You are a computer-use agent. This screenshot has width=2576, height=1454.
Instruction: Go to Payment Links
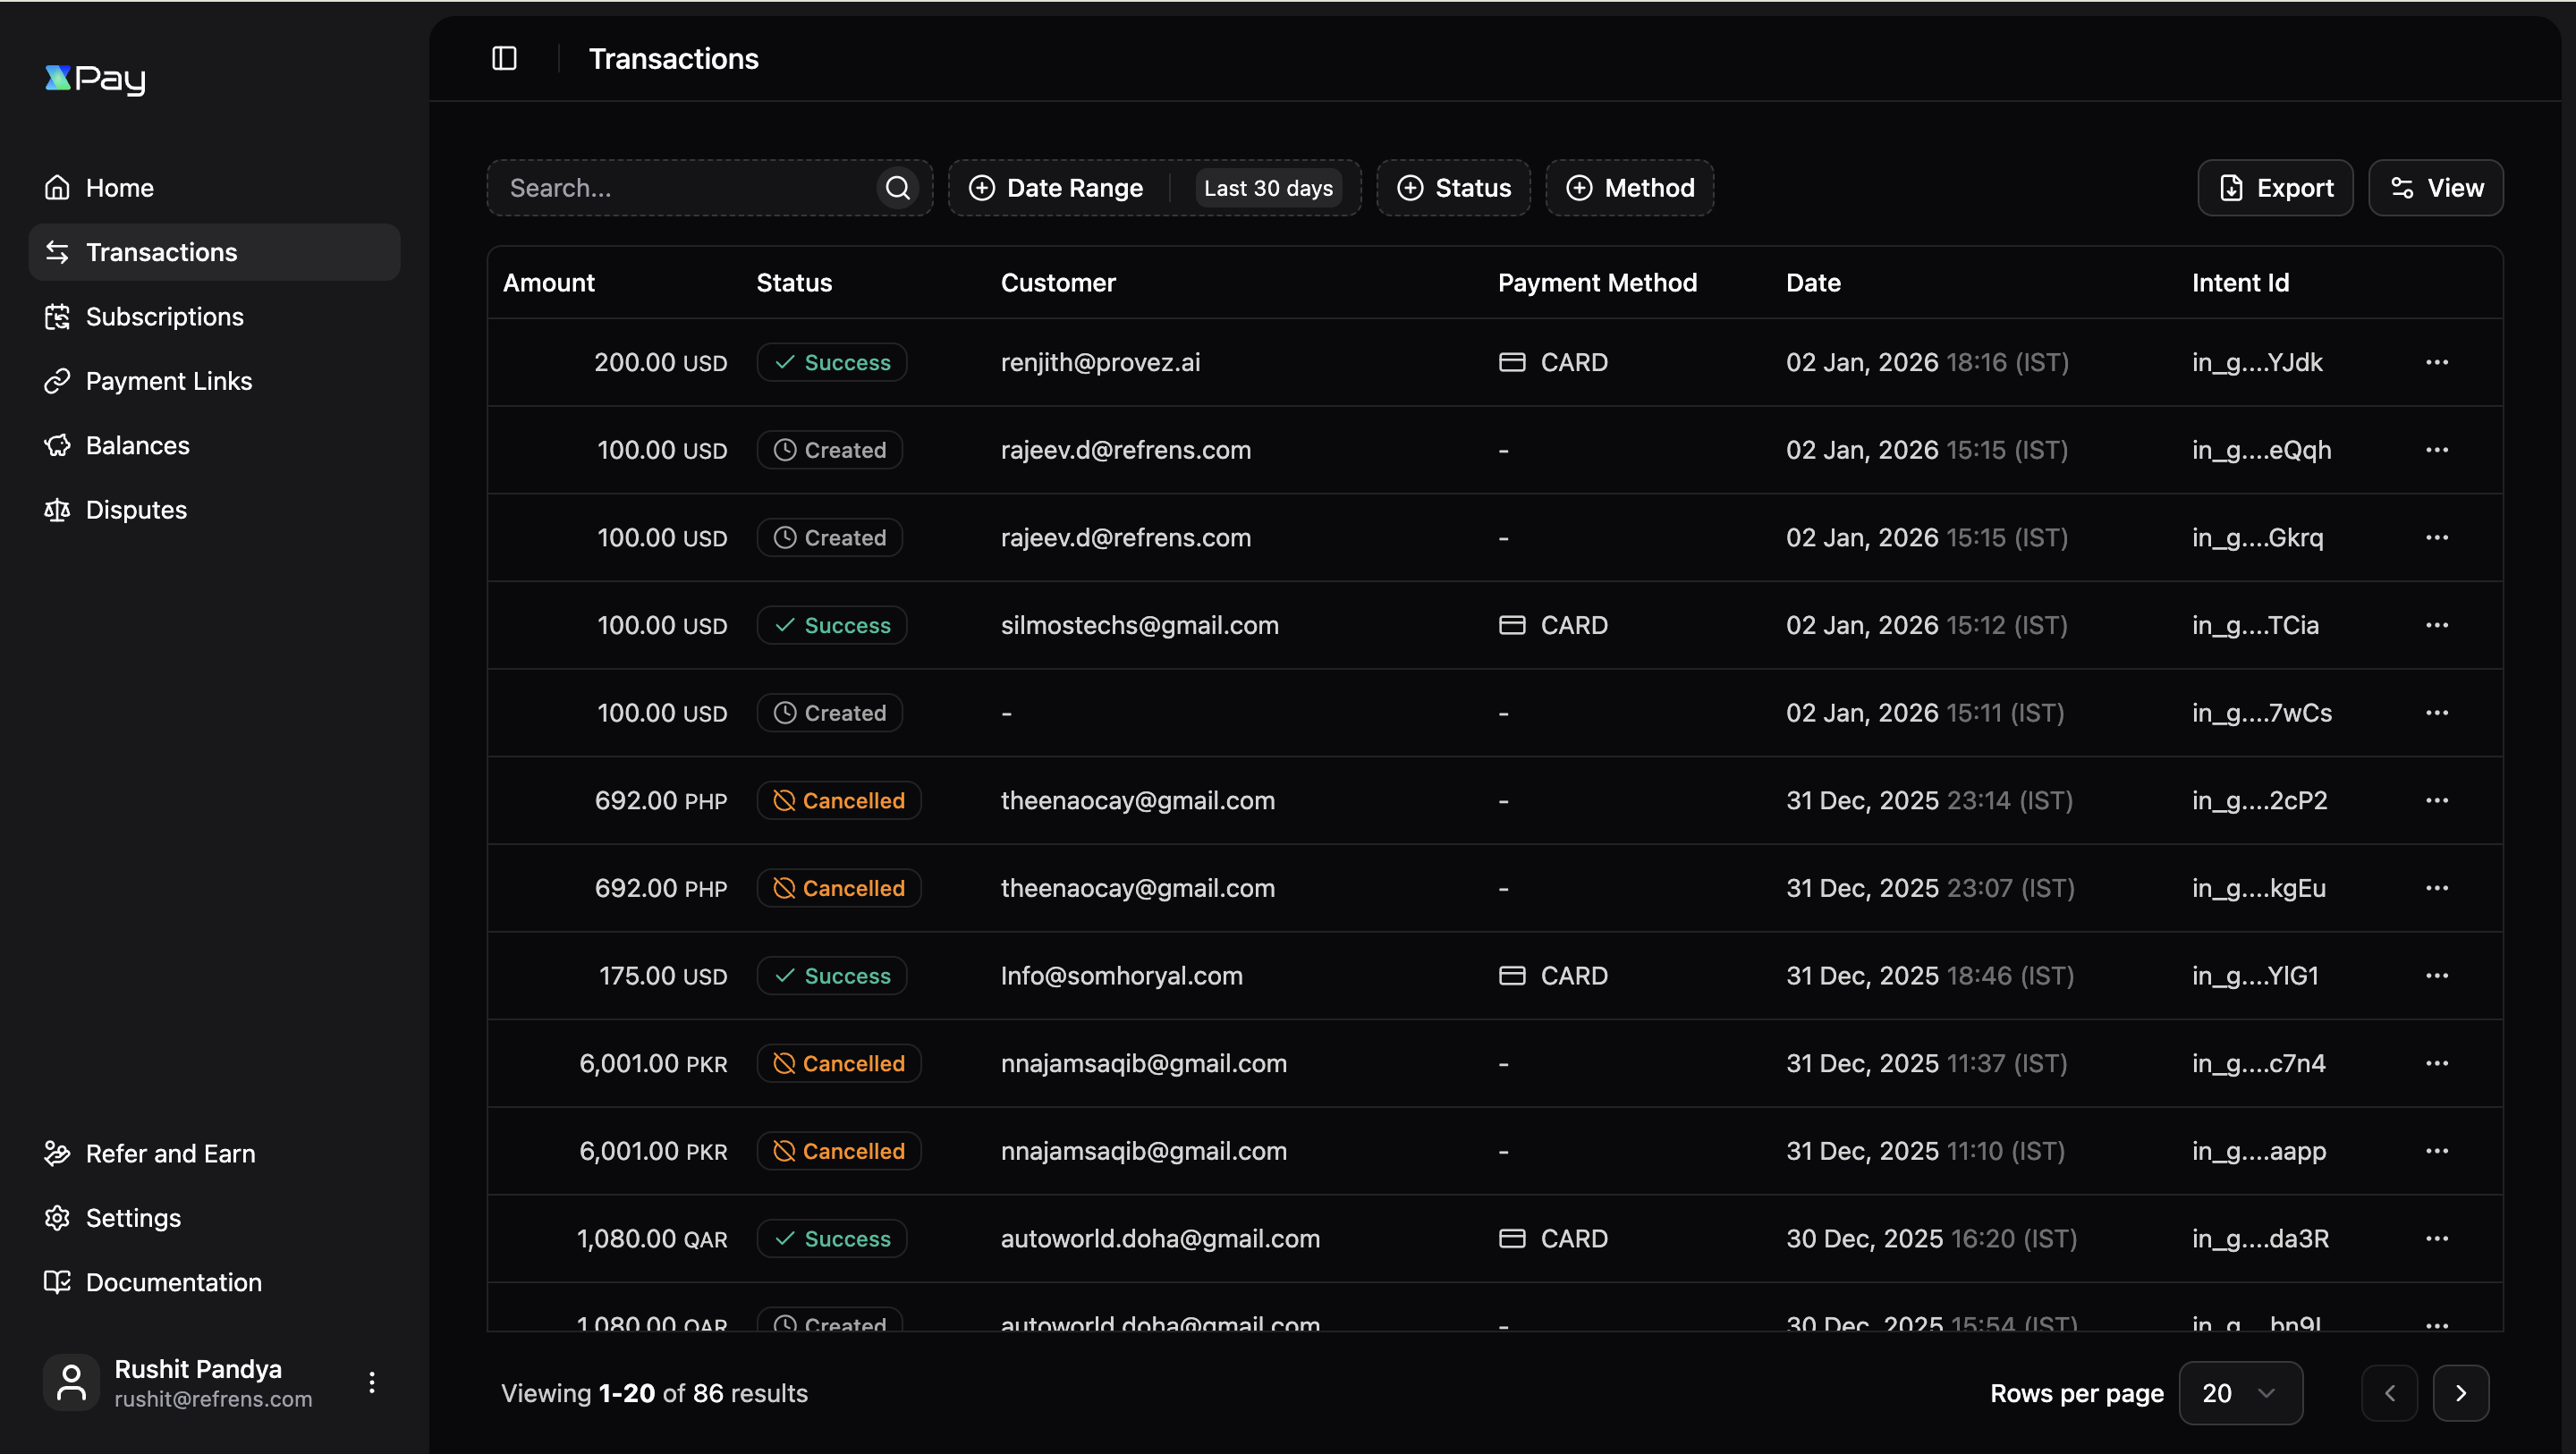(x=169, y=381)
